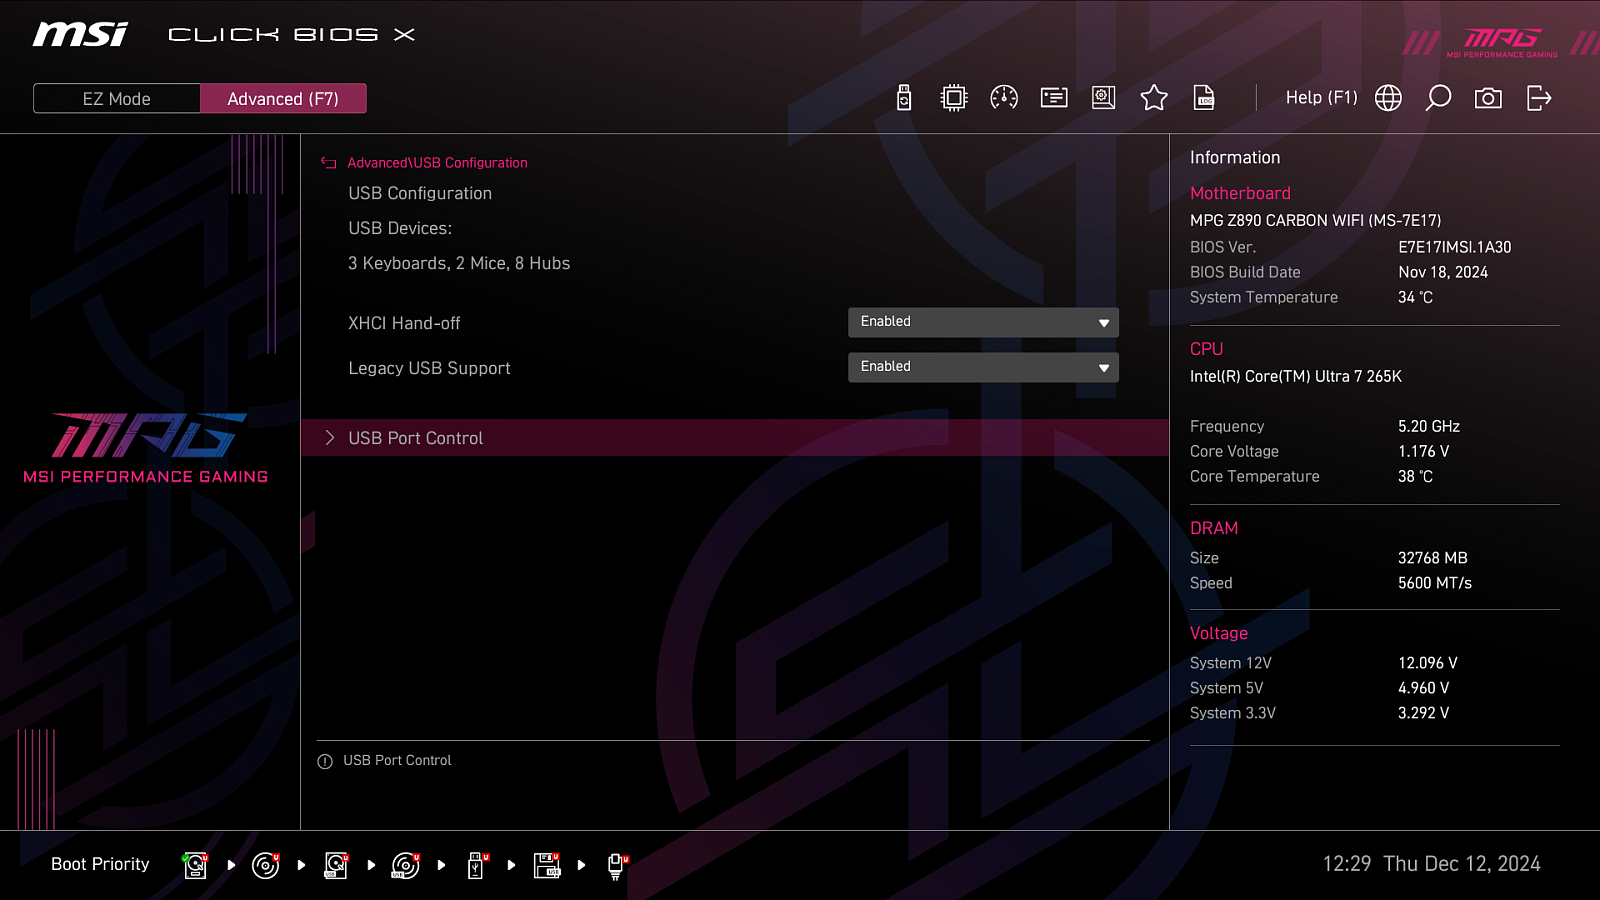1600x900 pixels.
Task: Click the DRAM size value 32768 MB
Action: [x=1433, y=558]
